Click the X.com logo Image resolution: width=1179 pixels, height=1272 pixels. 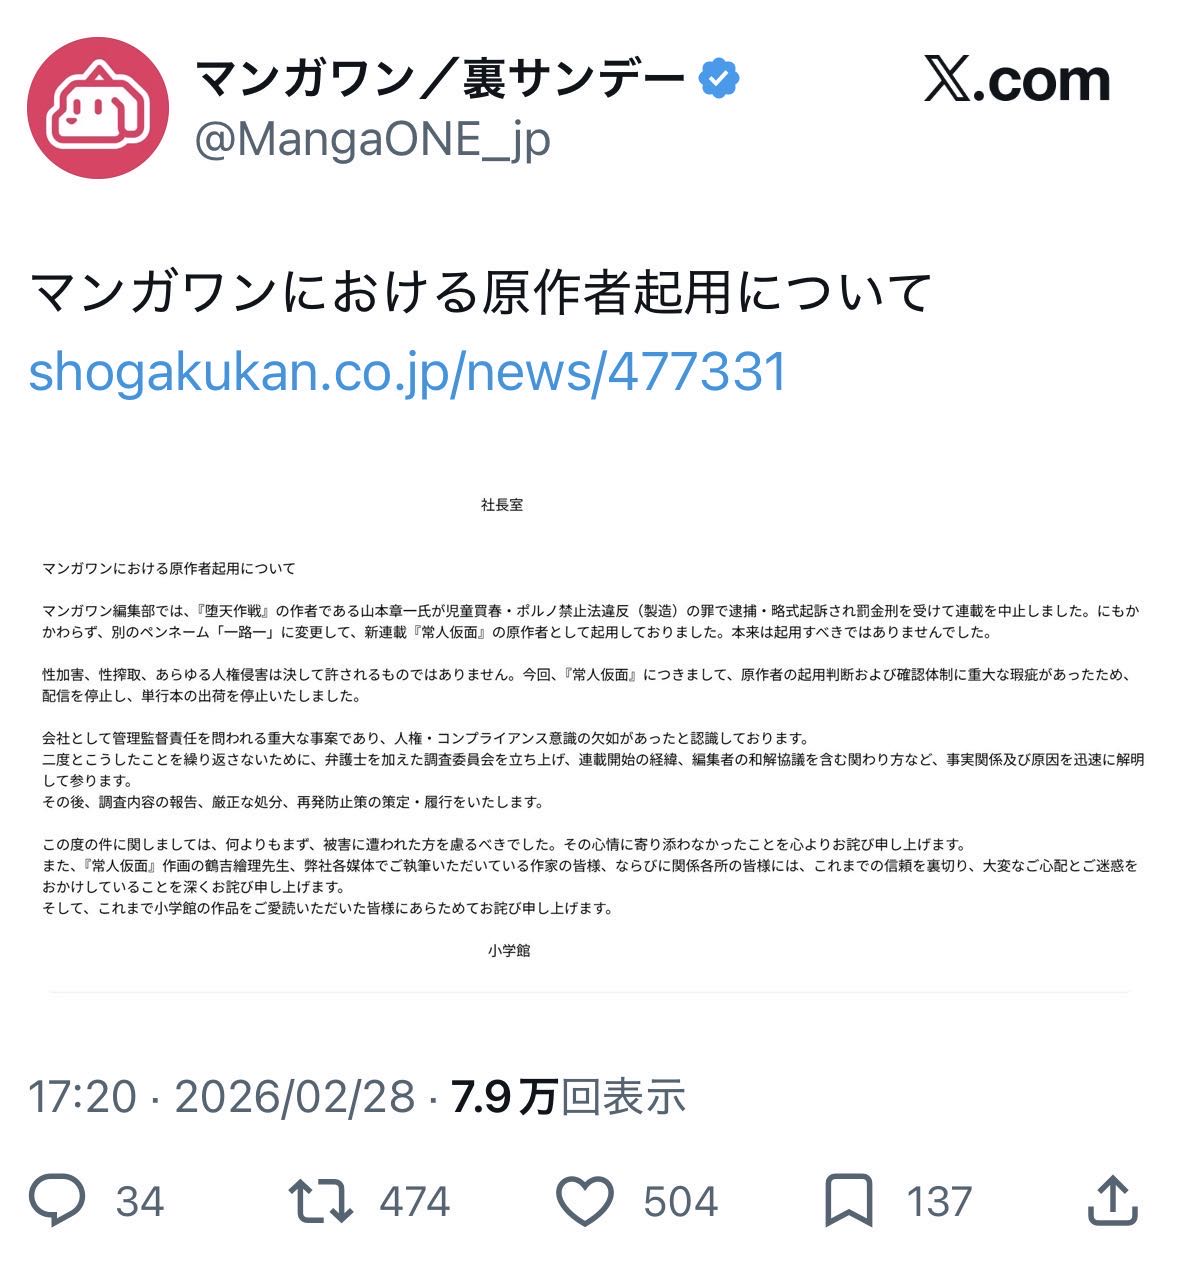[x=1017, y=80]
